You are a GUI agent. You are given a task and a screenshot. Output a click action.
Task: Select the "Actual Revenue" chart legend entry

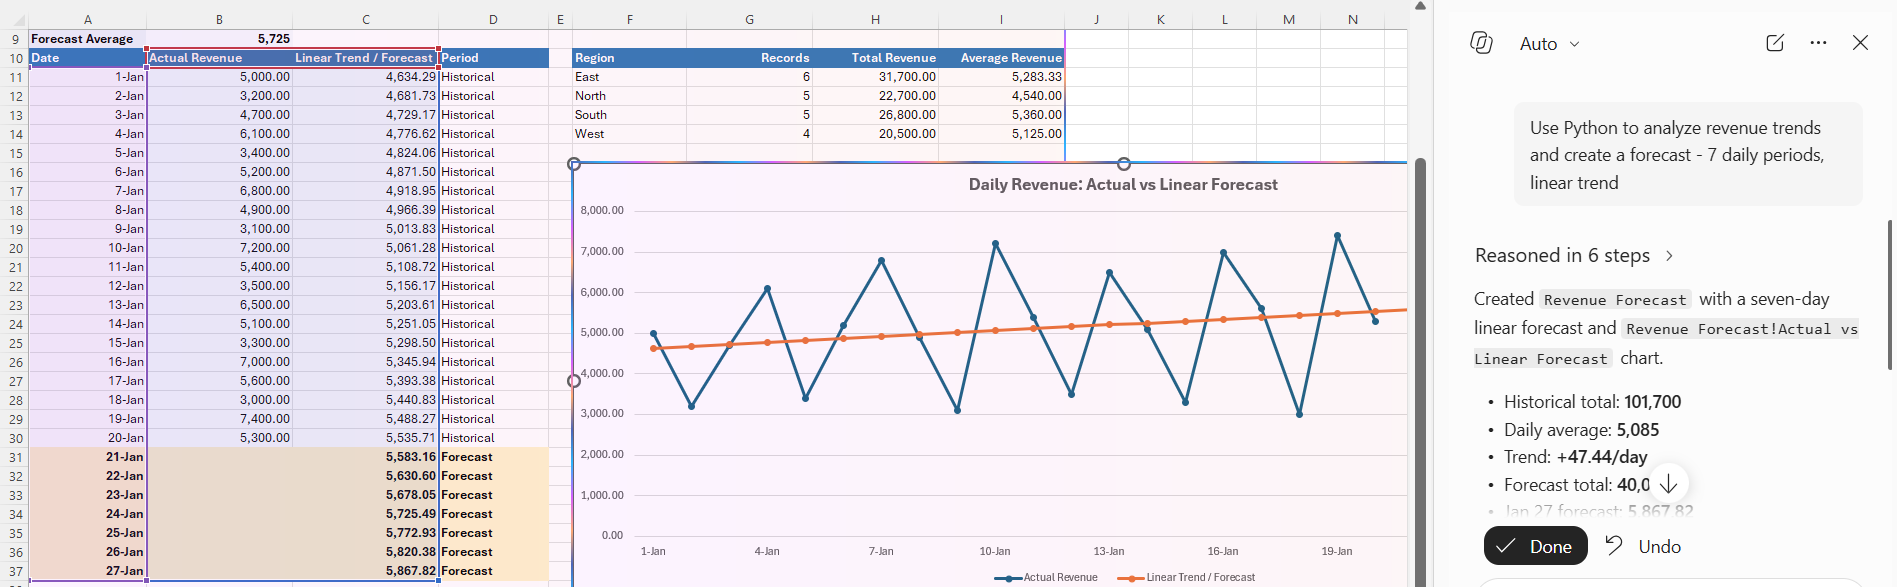coord(1047,578)
